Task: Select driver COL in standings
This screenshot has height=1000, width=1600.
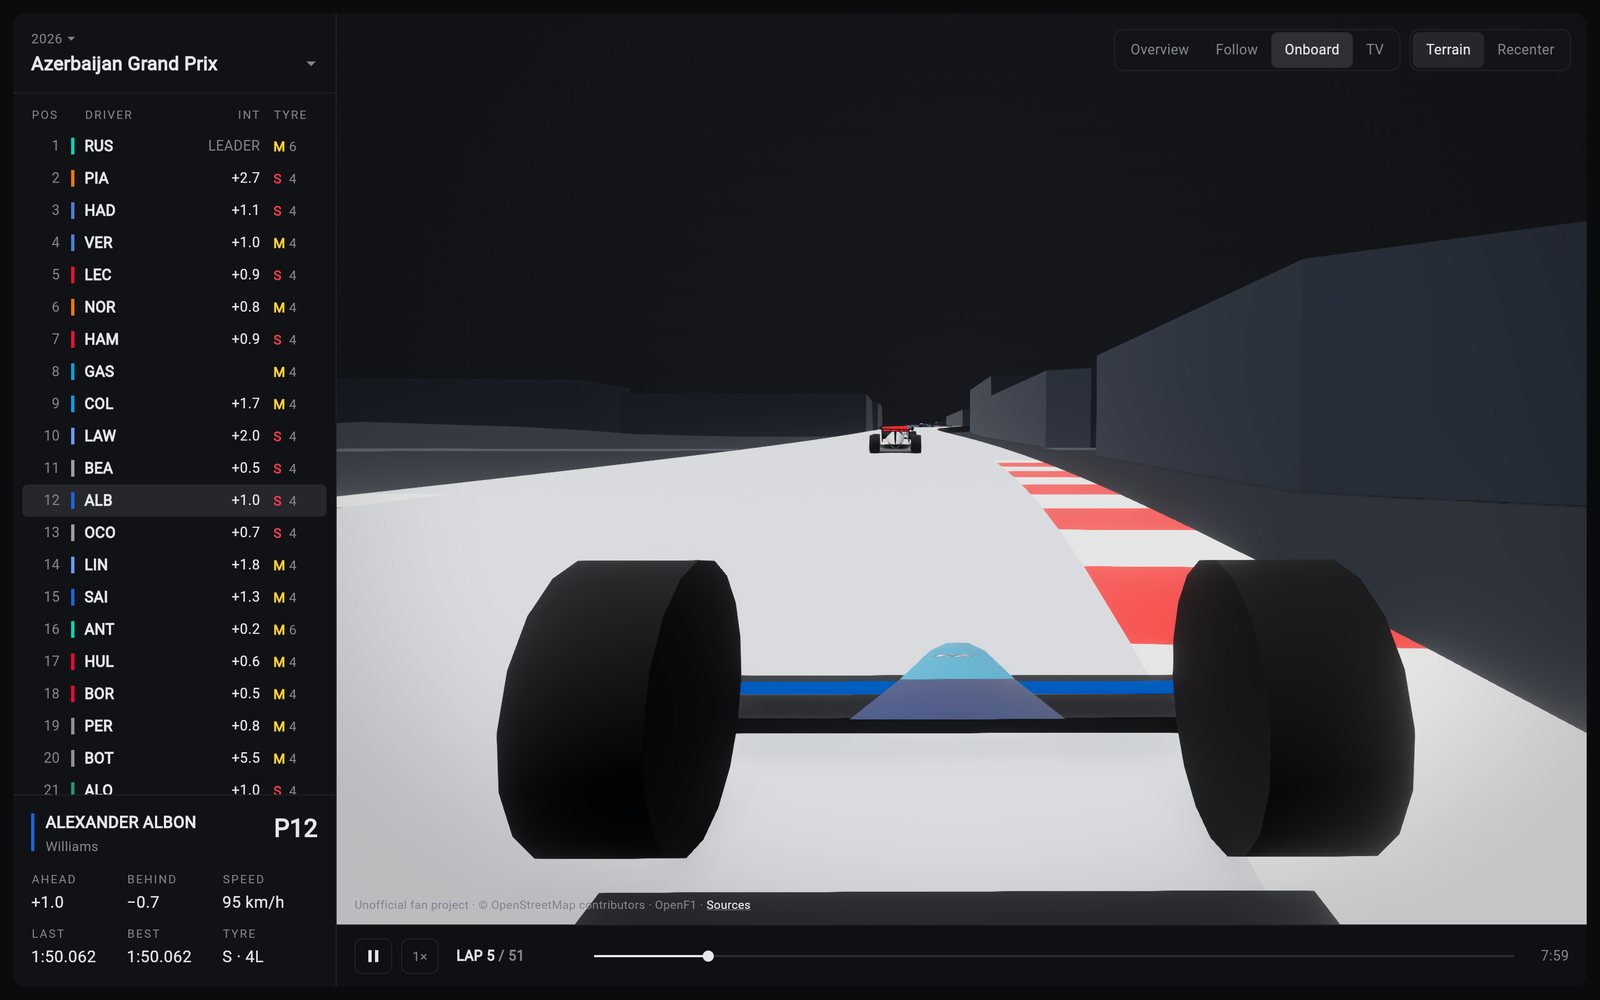Action: (174, 404)
